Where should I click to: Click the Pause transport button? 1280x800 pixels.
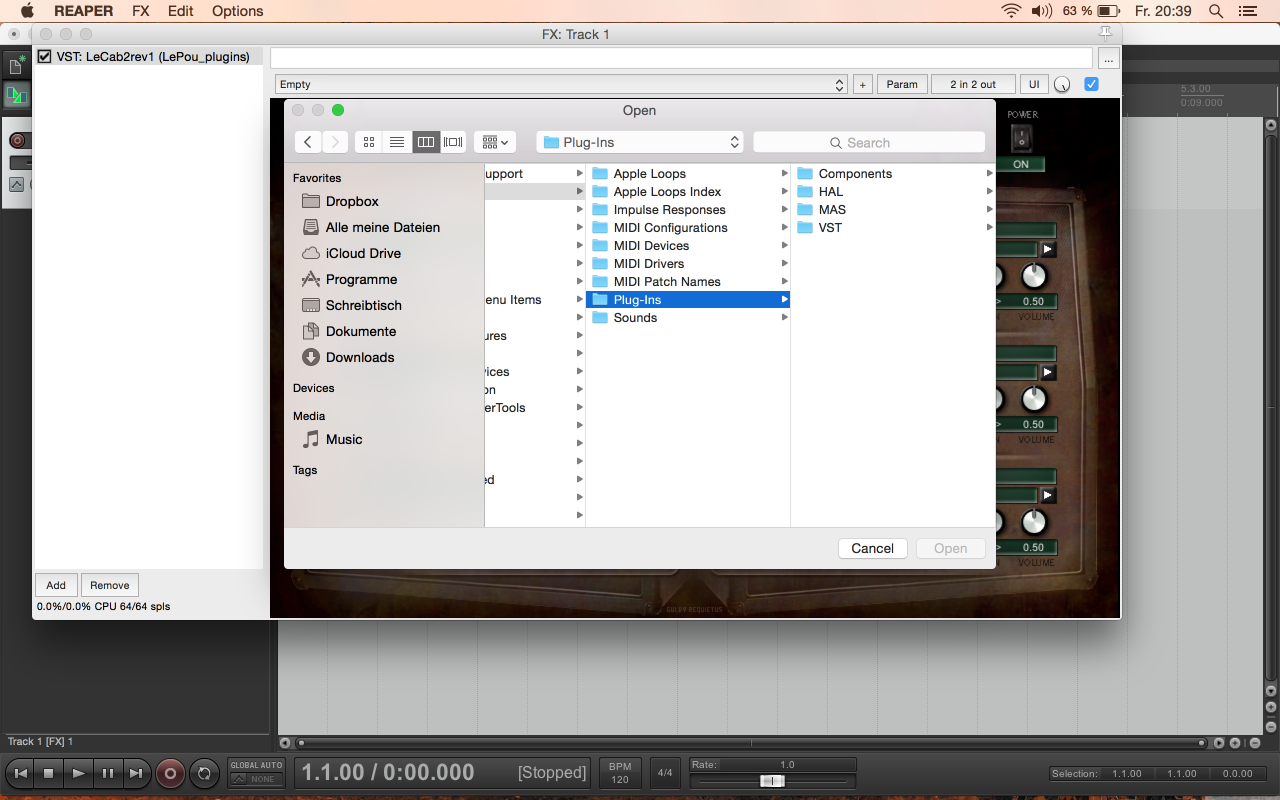click(107, 773)
